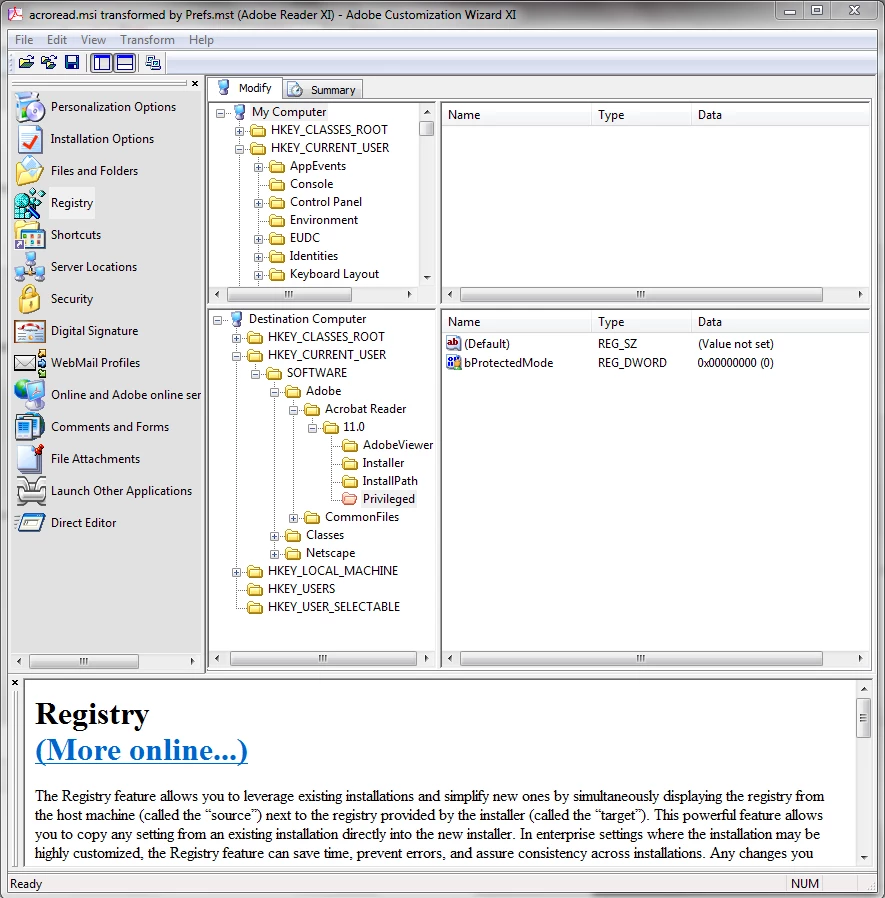Sort destination pane by Data column
This screenshot has height=898, width=885.
pos(780,322)
